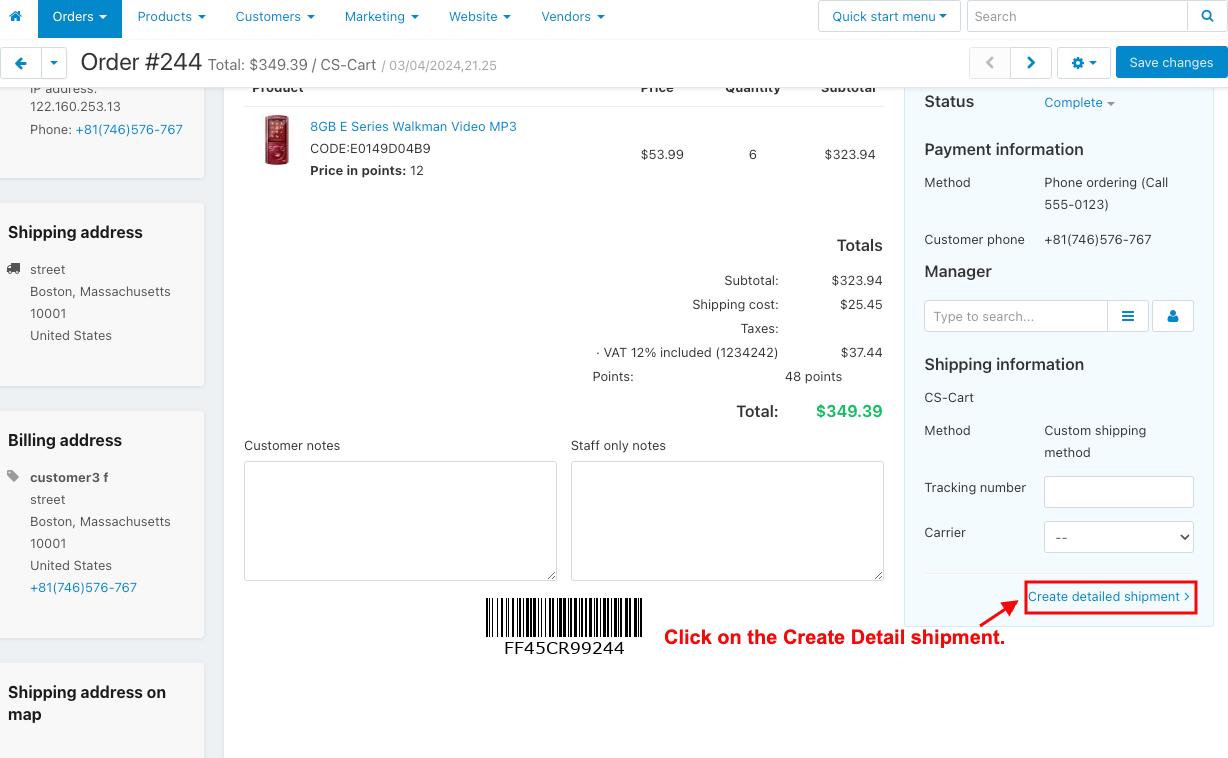Open the Marketing menu
The height and width of the screenshot is (758, 1228).
[x=381, y=17]
